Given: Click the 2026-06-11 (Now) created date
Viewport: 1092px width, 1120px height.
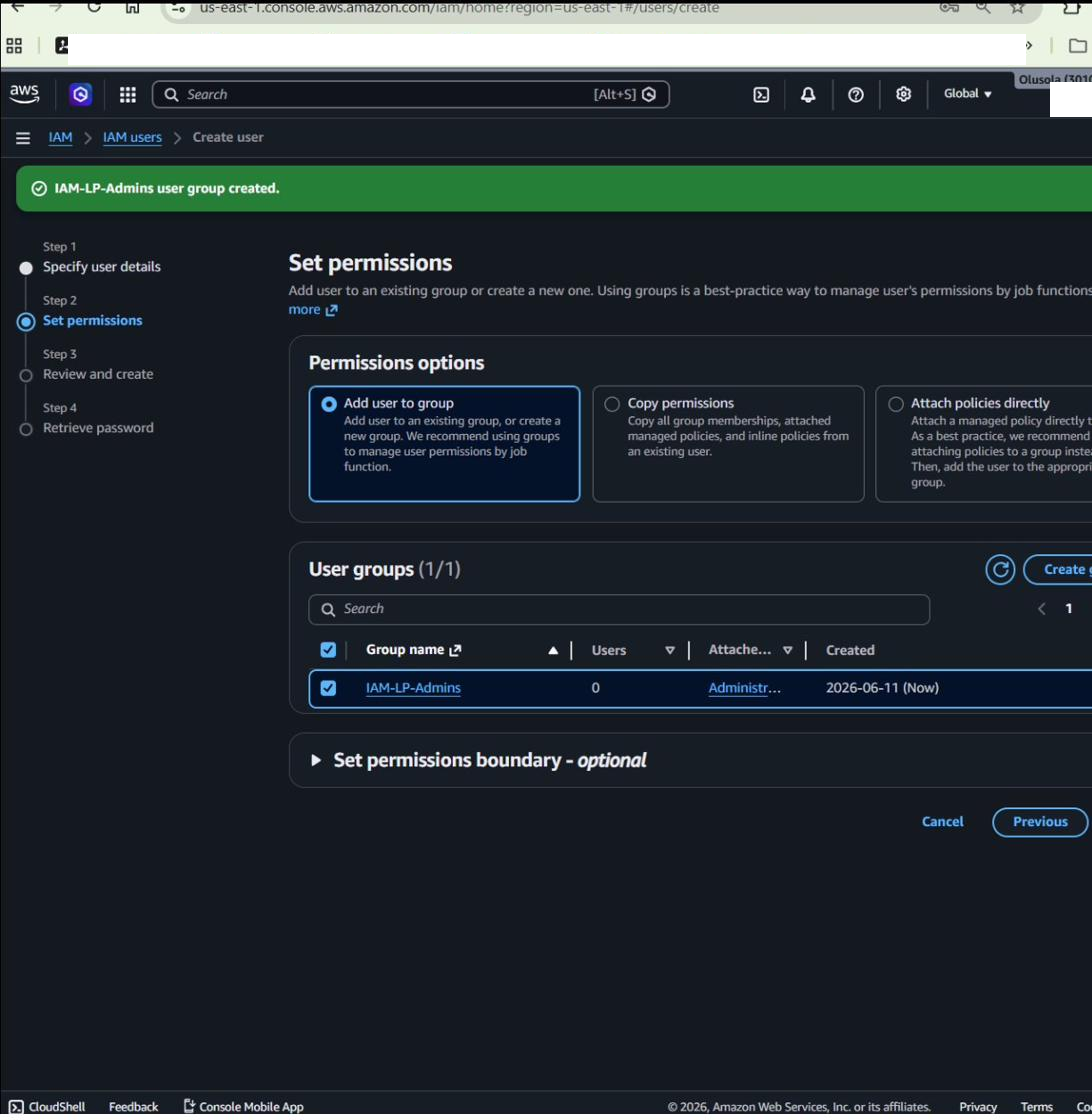Looking at the screenshot, I should click(882, 689).
